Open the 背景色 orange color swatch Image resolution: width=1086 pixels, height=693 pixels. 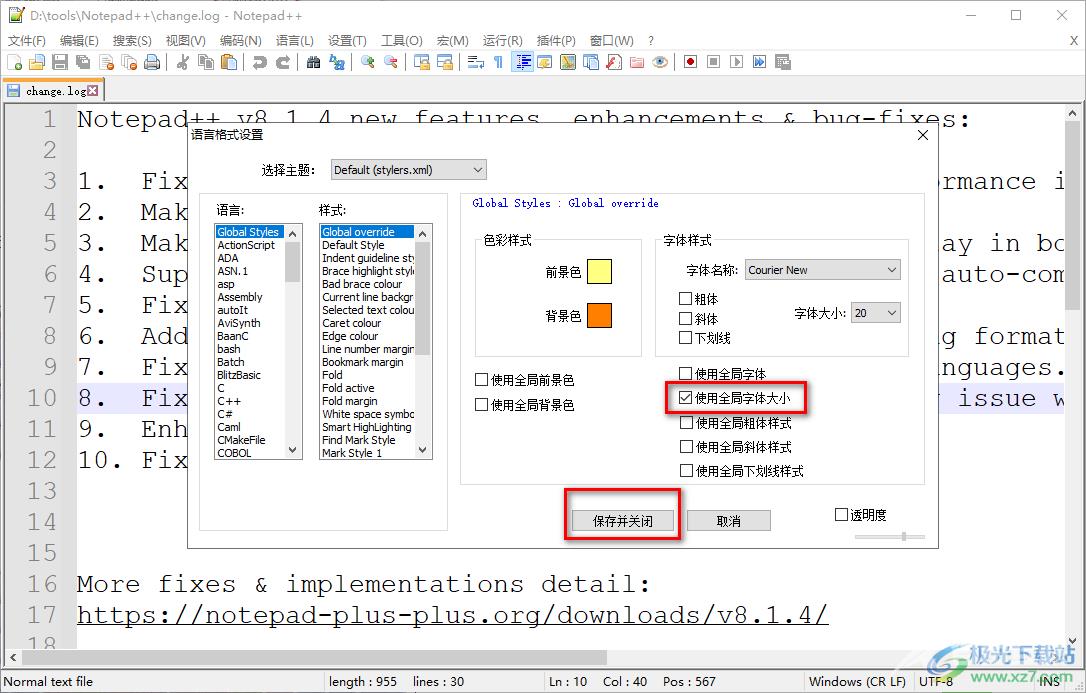599,315
